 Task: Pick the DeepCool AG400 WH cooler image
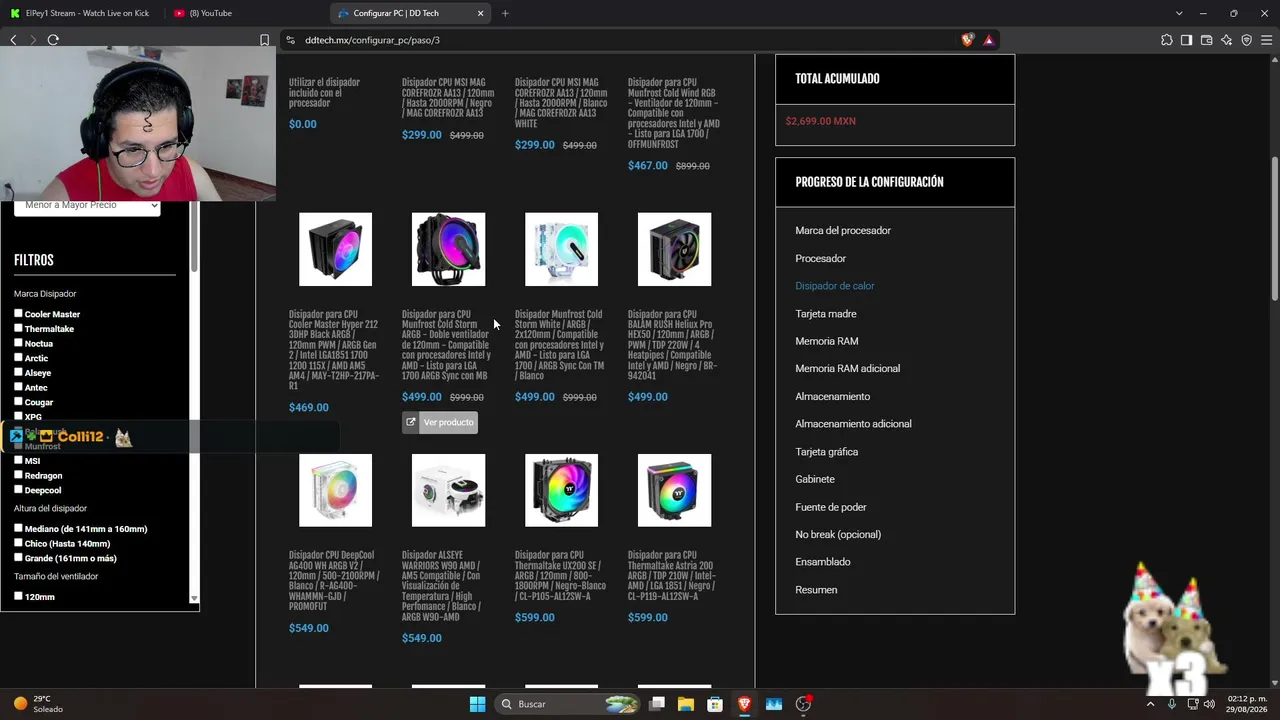[335, 490]
